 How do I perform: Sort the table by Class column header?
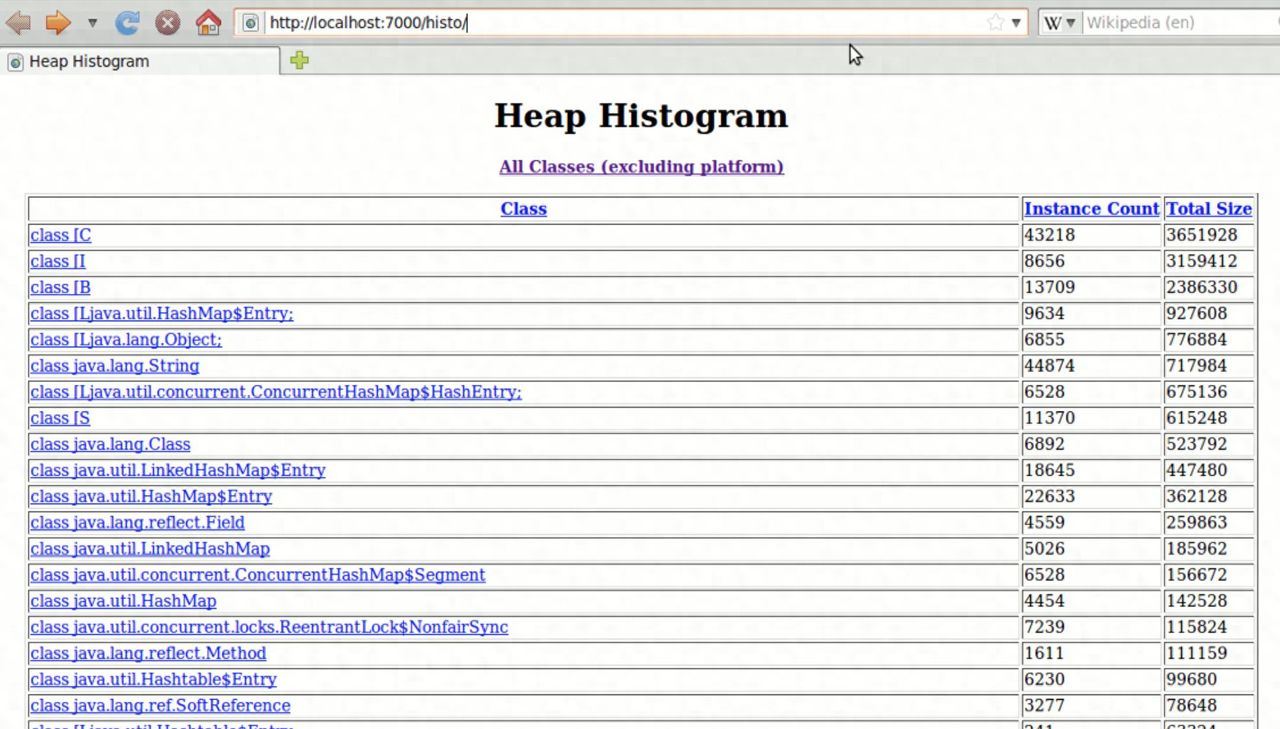(x=523, y=209)
